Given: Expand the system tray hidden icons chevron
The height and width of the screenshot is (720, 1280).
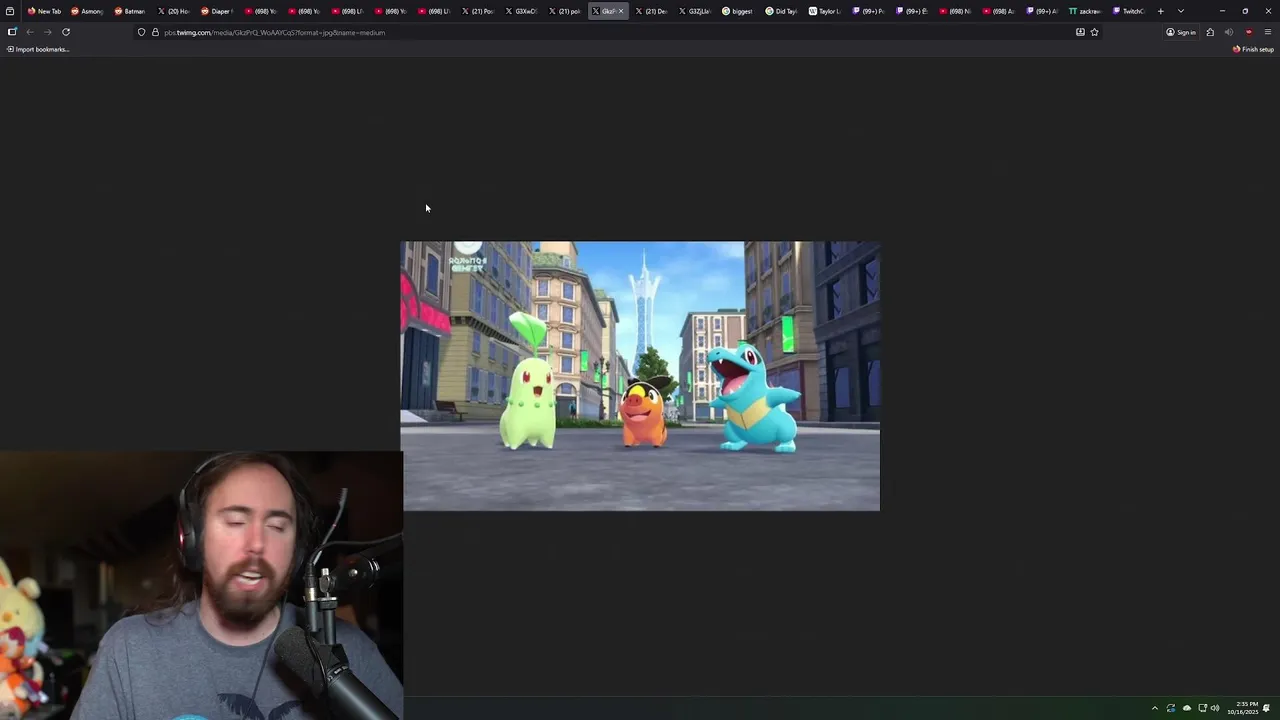Looking at the screenshot, I should pyautogui.click(x=1155, y=708).
